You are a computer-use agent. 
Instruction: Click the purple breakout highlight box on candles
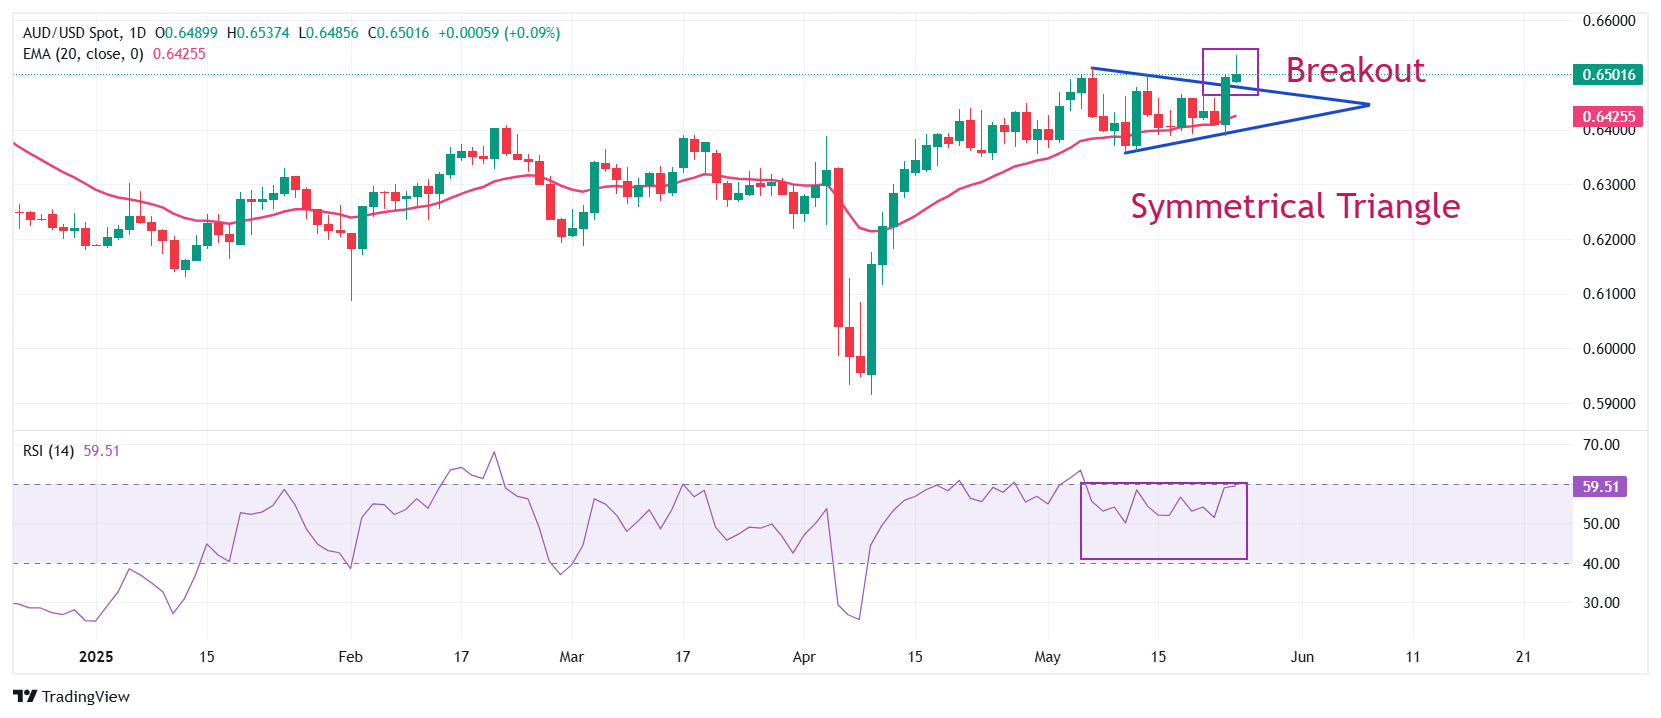pyautogui.click(x=1230, y=71)
